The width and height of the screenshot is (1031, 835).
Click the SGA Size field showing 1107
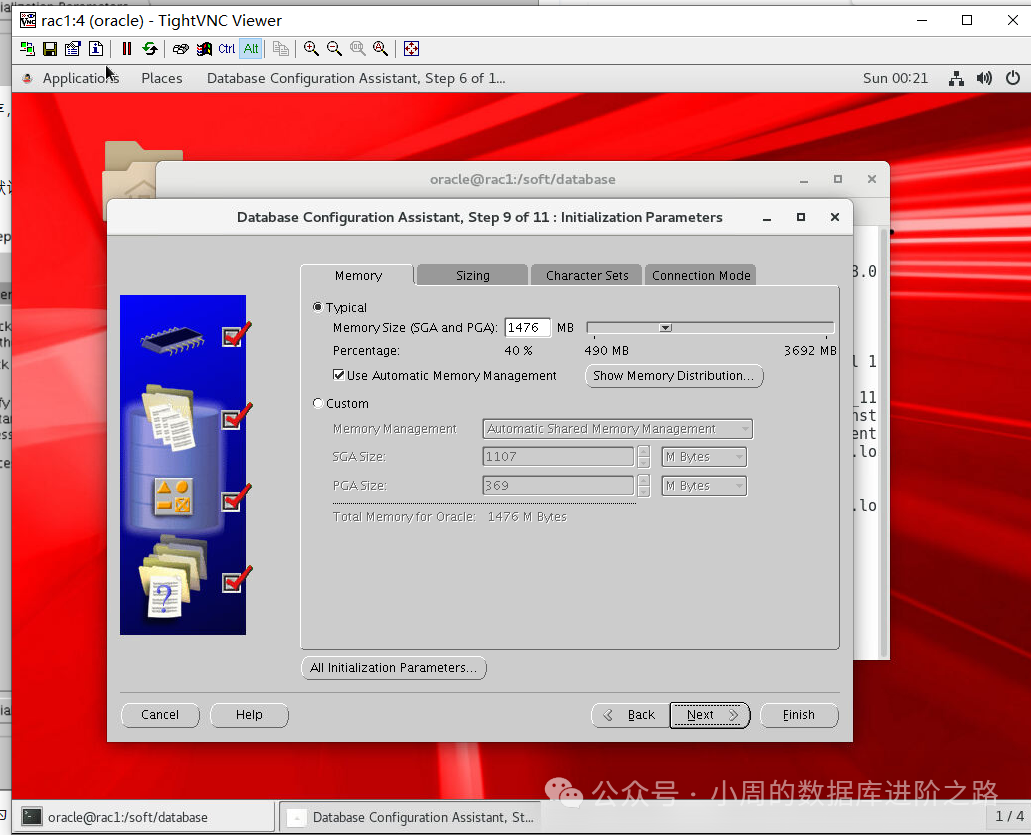click(x=558, y=456)
